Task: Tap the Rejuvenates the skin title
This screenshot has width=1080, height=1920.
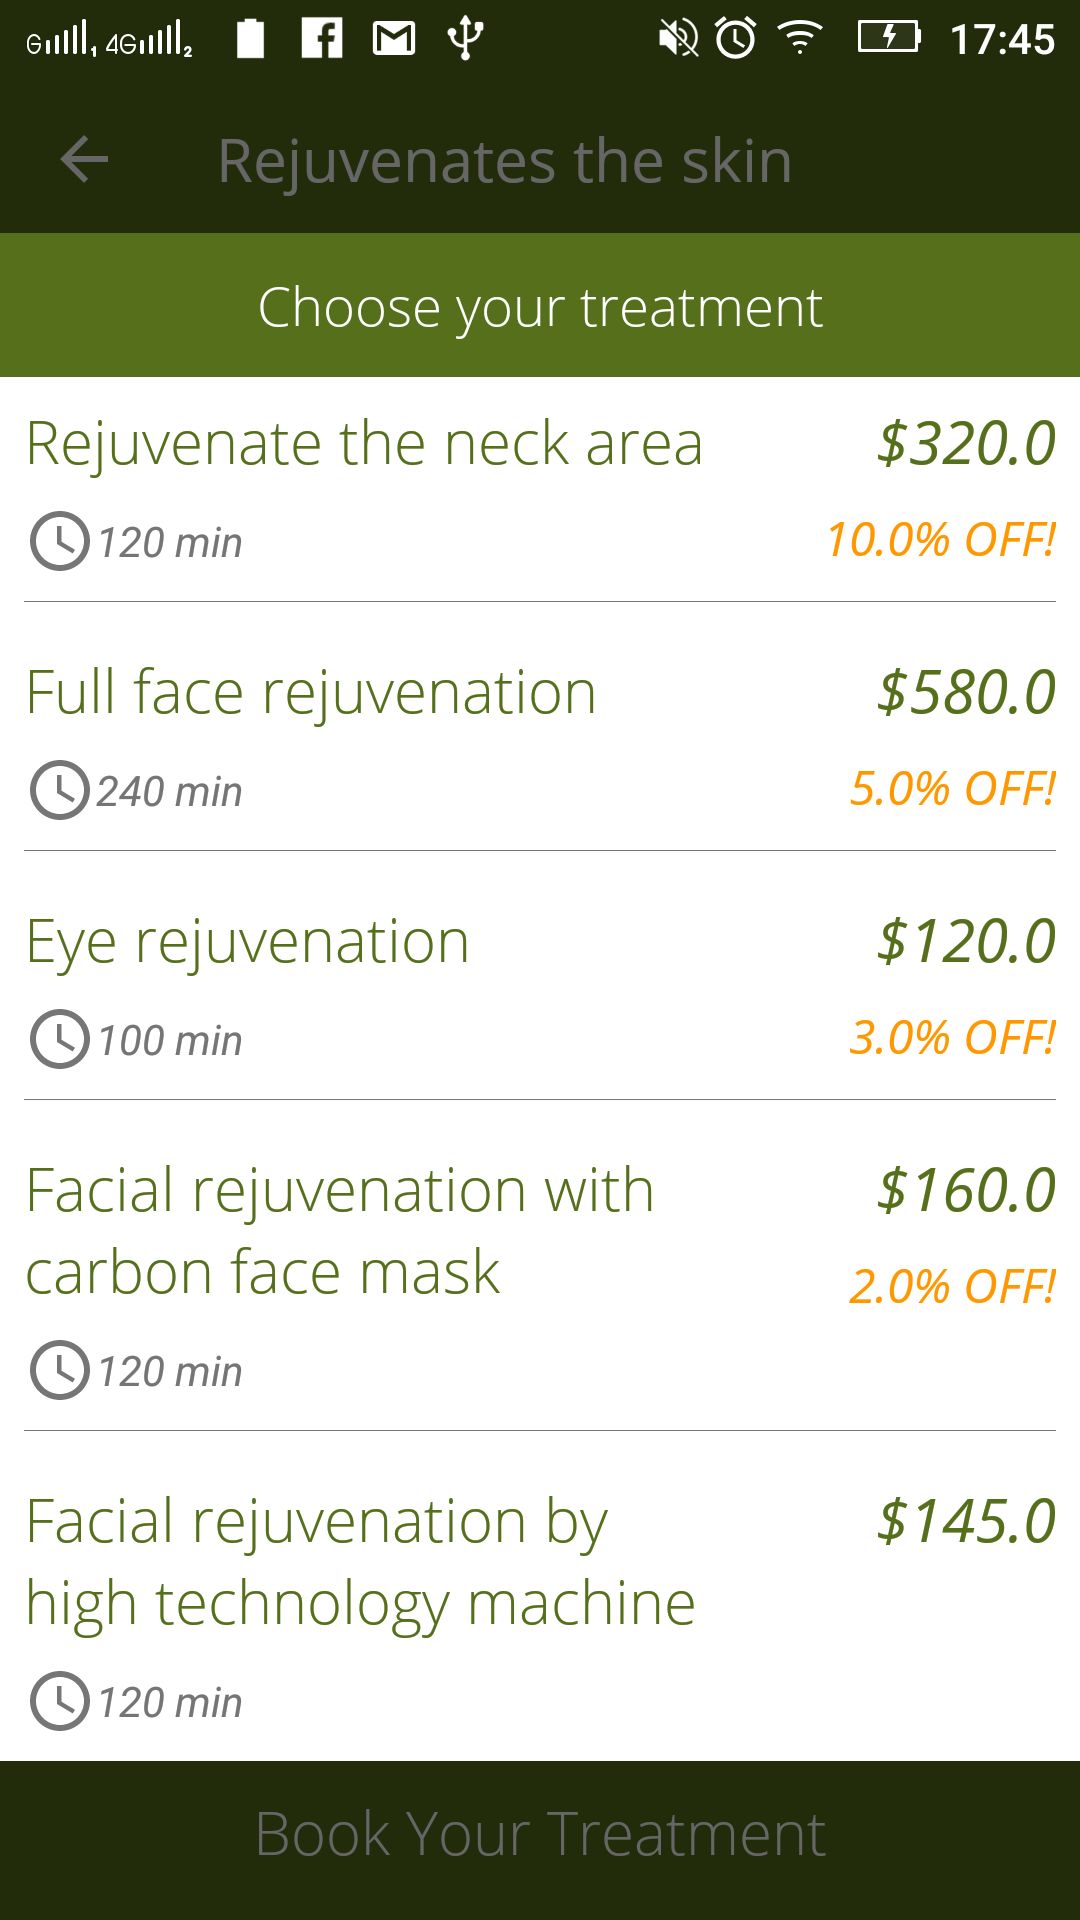Action: tap(505, 161)
